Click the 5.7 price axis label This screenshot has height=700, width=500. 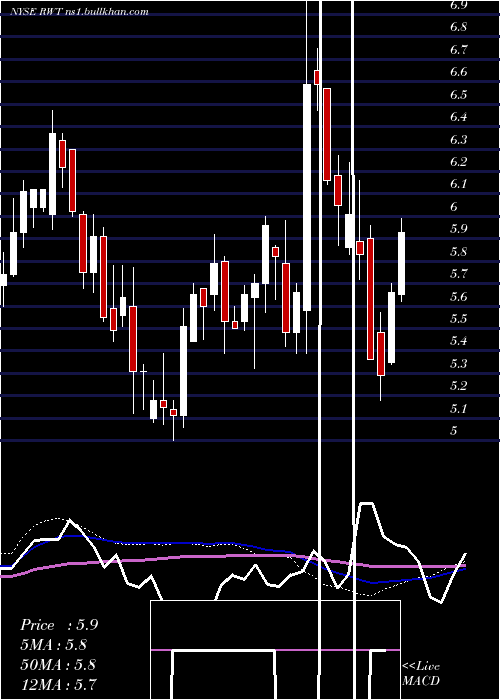459,274
